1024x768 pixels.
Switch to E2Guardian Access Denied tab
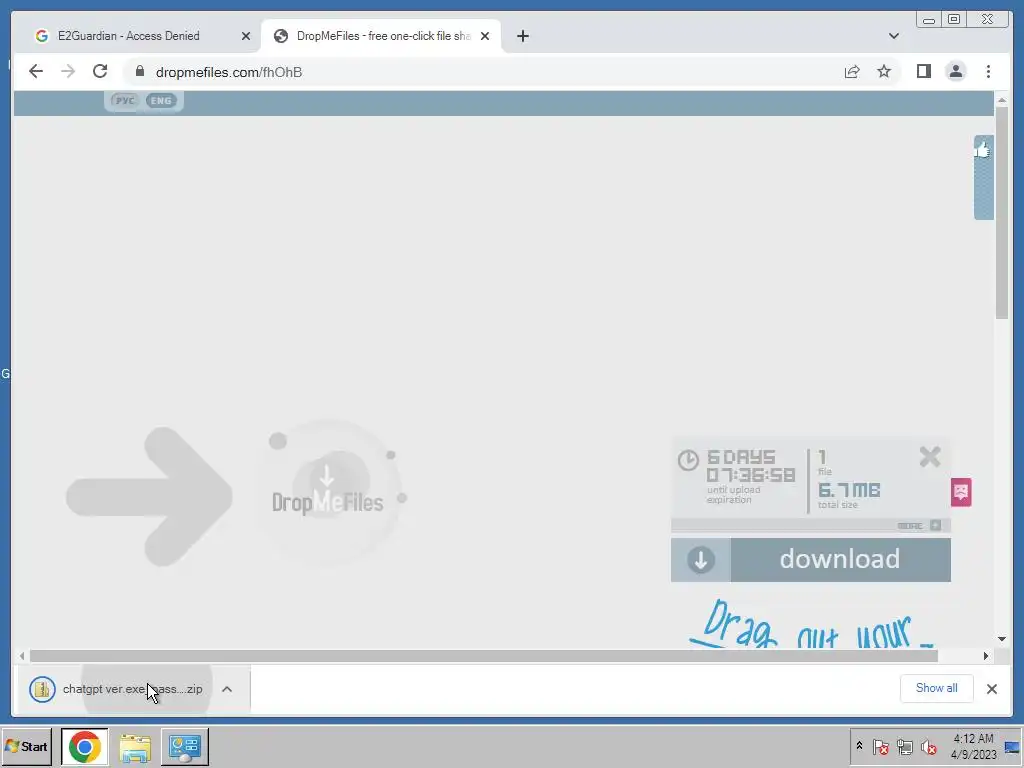[x=129, y=36]
